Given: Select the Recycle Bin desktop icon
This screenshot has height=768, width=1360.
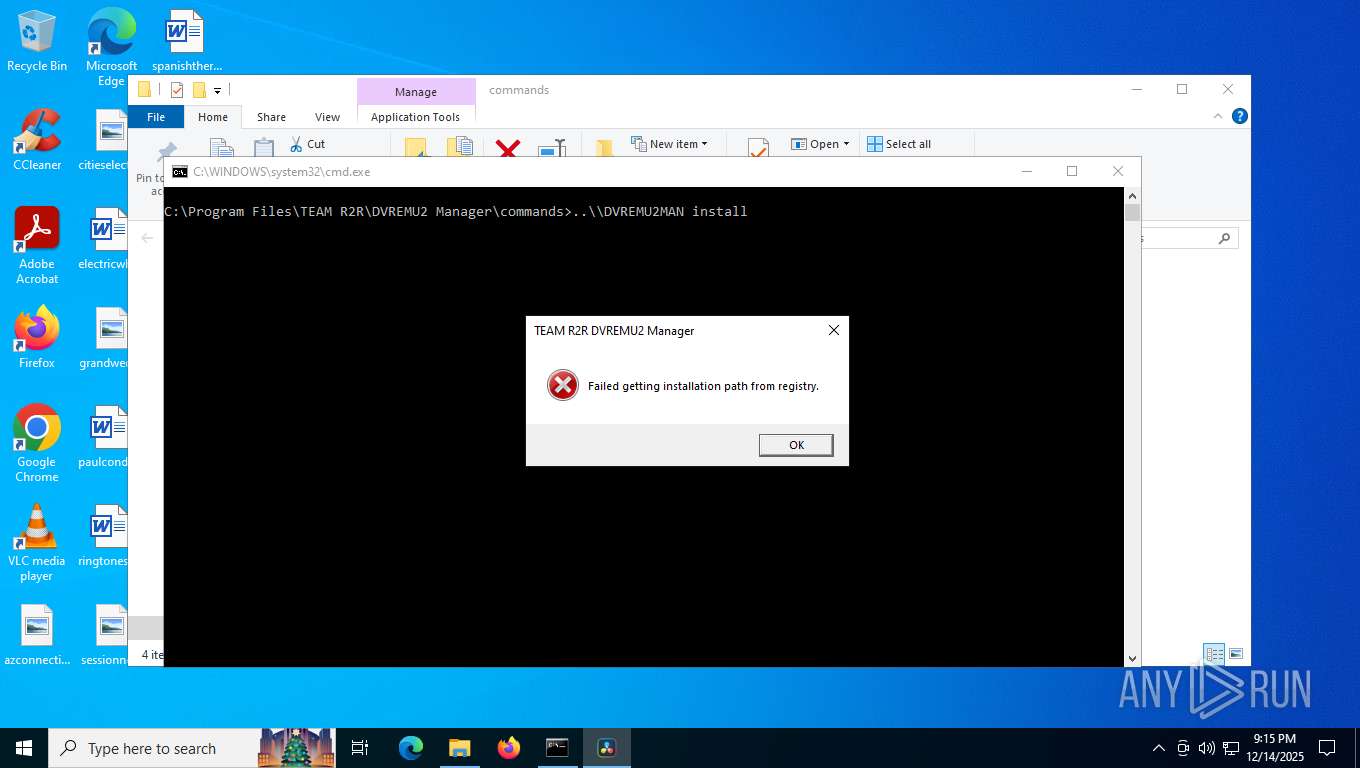Looking at the screenshot, I should [37, 41].
